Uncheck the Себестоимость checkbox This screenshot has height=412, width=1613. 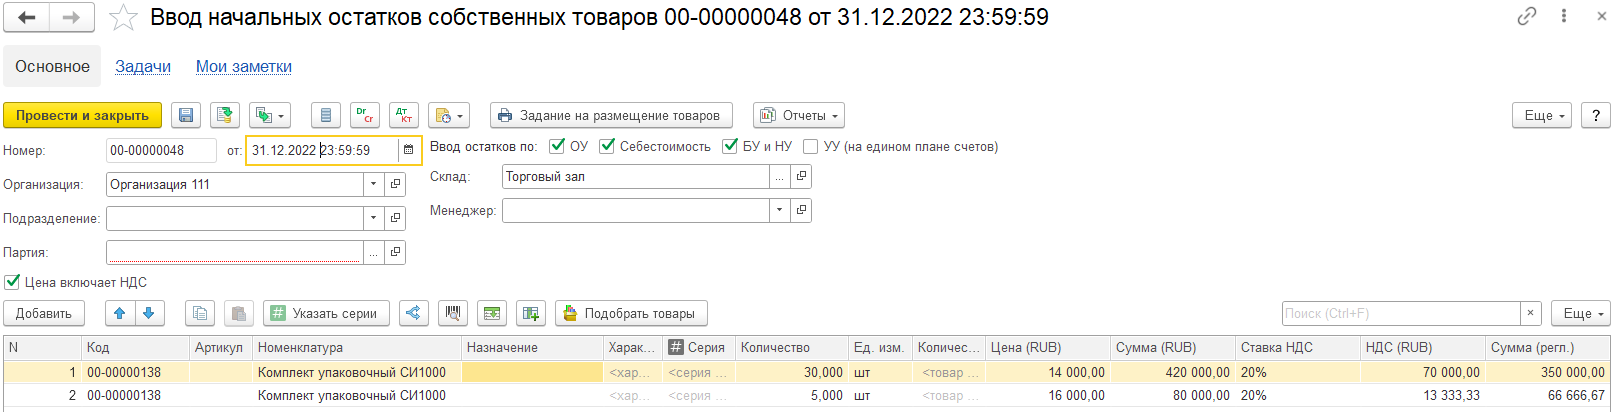(607, 147)
